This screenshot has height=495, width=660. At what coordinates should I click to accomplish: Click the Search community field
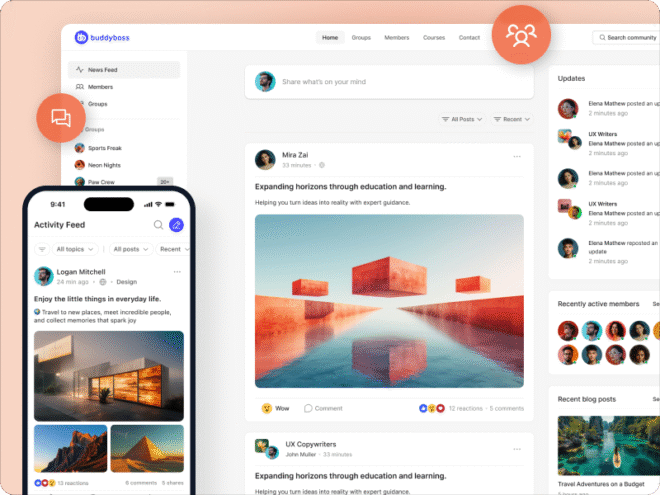click(626, 37)
